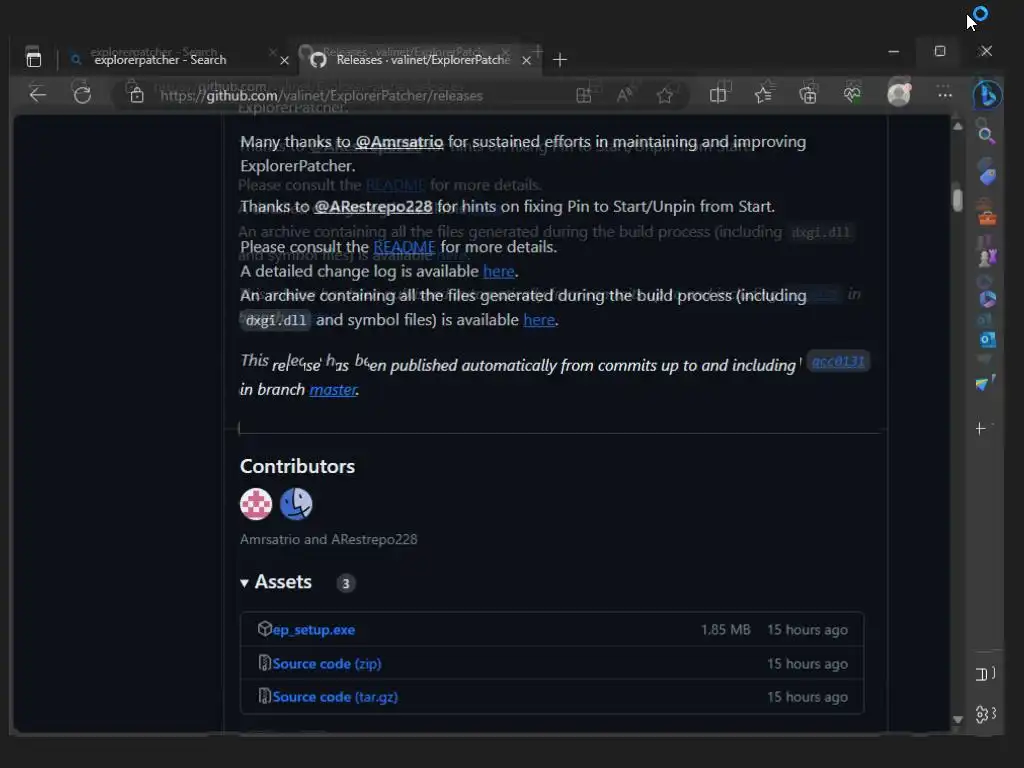
Task: Click "15 hours ago" in ep_setup.exe row
Action: click(807, 630)
